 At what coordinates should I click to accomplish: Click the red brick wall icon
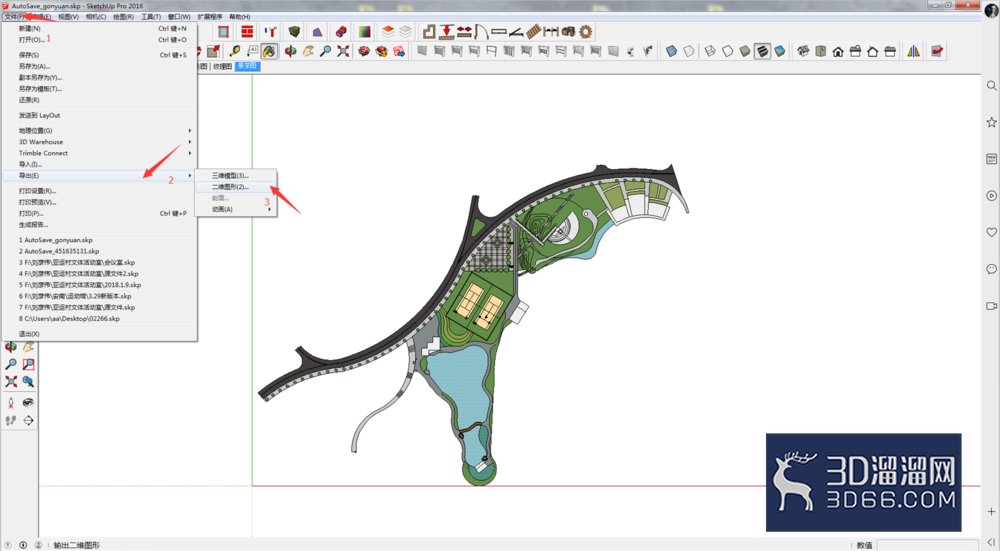click(247, 31)
